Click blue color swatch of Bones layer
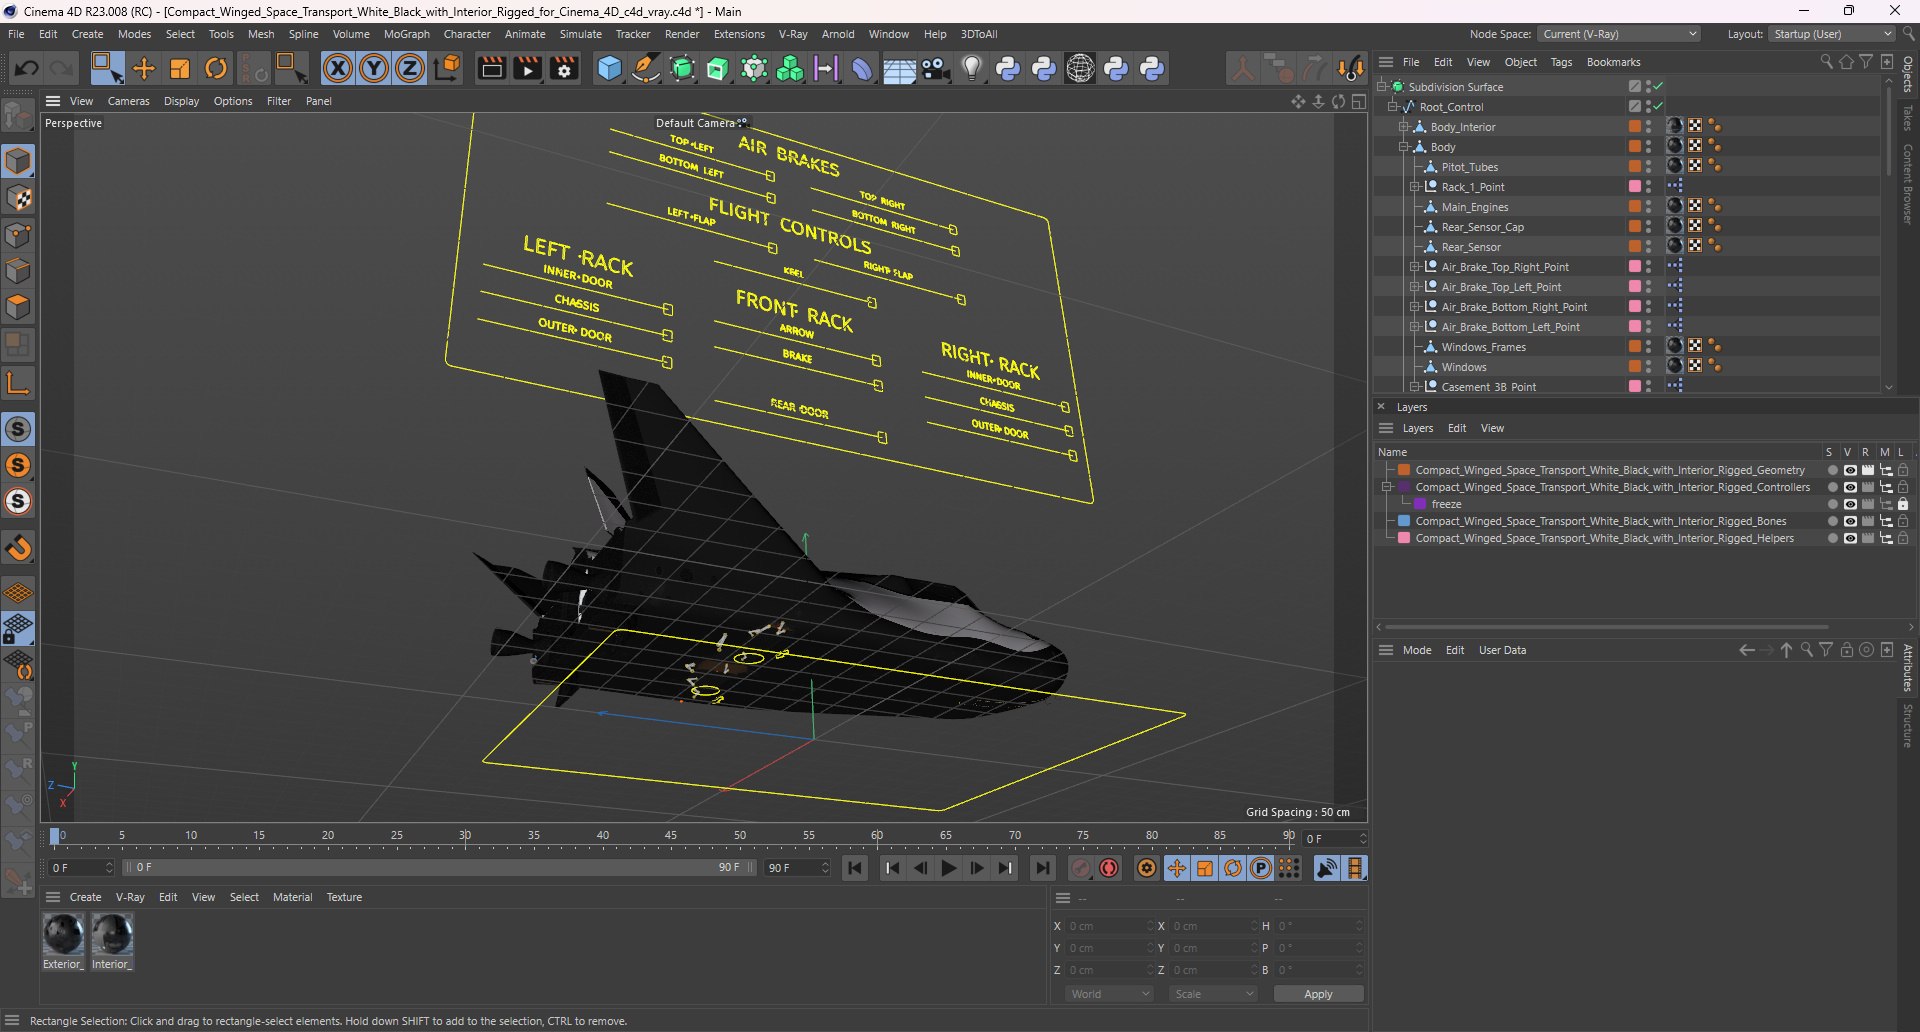The width and height of the screenshot is (1920, 1032). 1404,521
